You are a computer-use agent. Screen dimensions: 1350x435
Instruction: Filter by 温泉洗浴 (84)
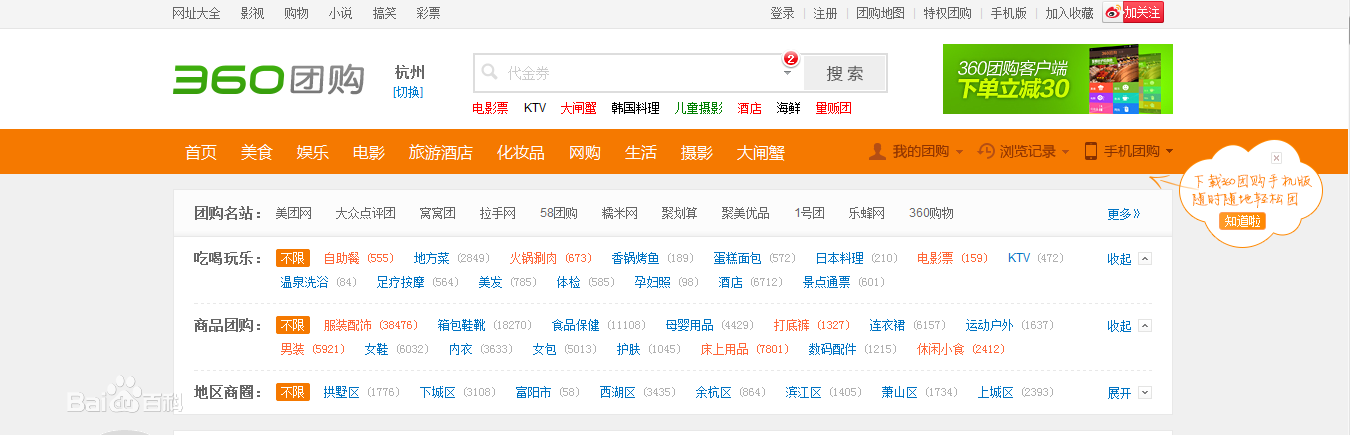pyautogui.click(x=318, y=282)
